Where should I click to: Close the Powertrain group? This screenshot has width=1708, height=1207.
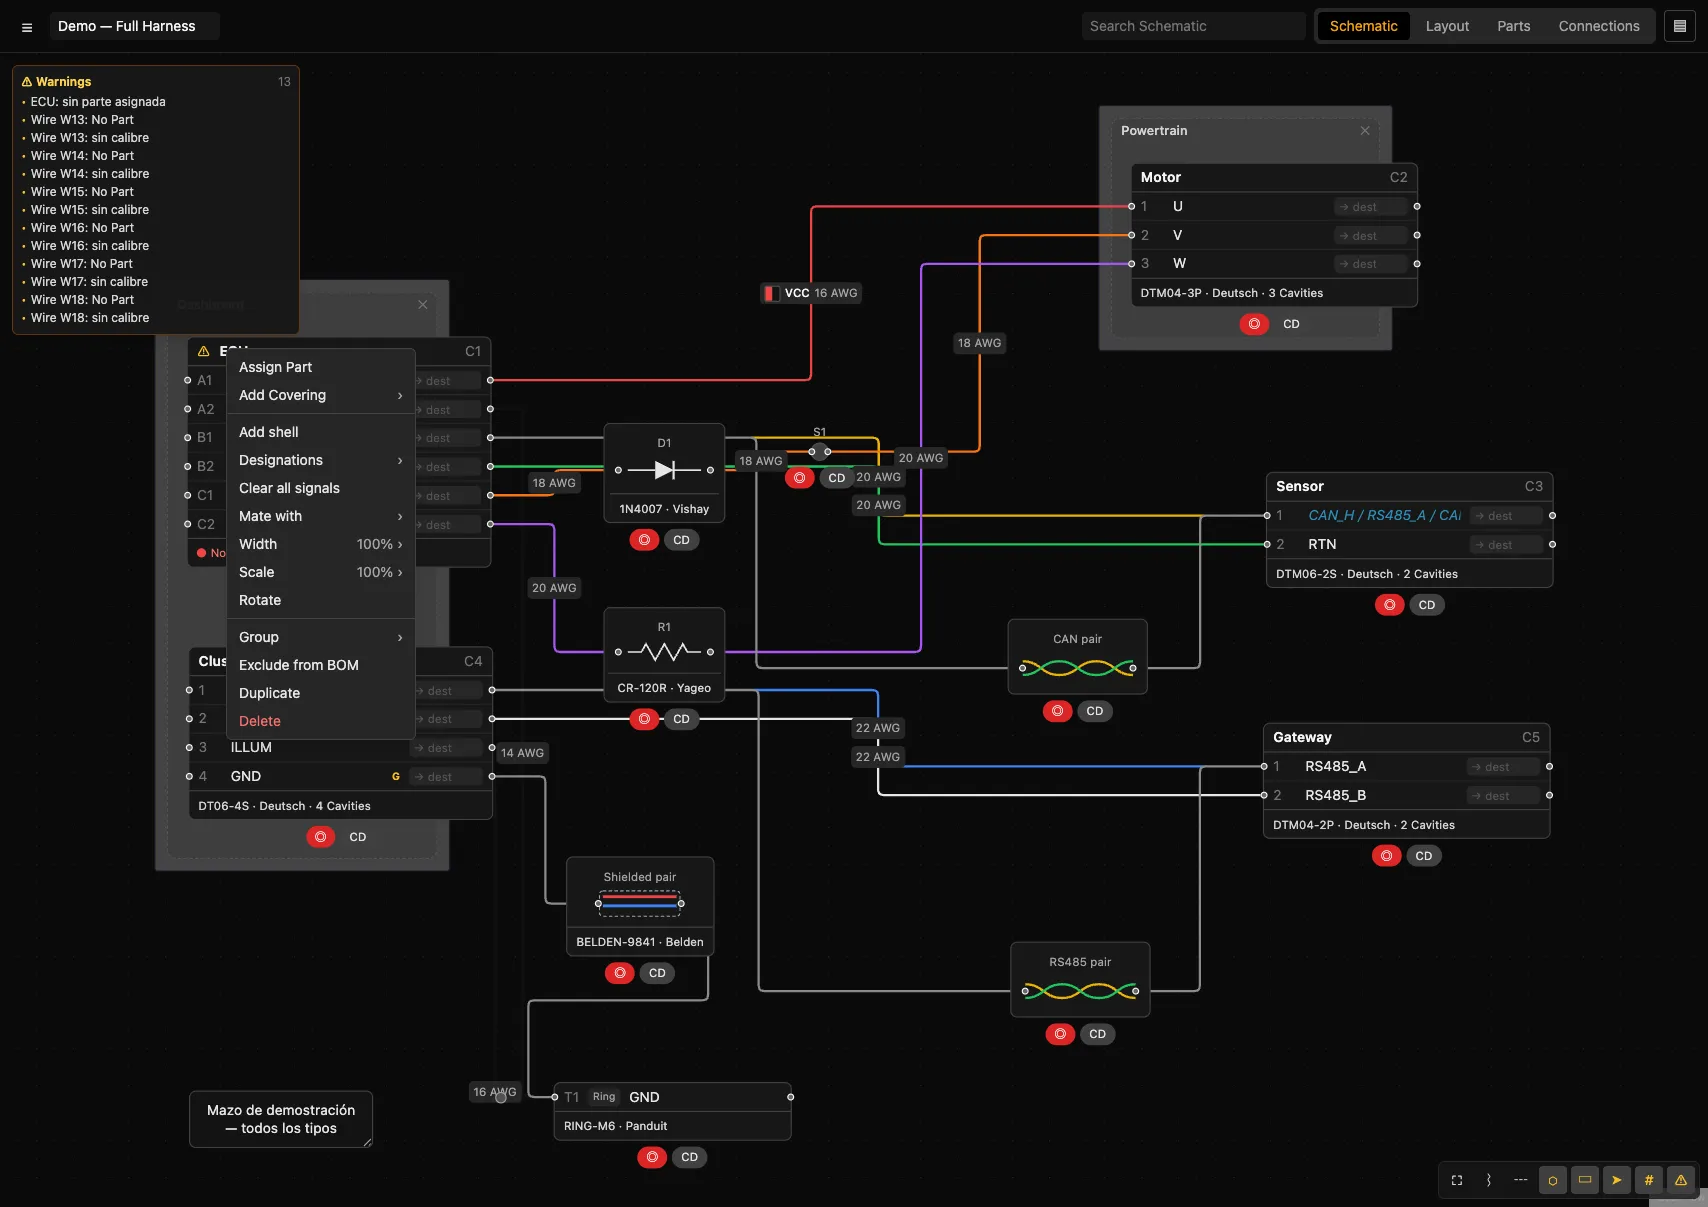coord(1365,131)
